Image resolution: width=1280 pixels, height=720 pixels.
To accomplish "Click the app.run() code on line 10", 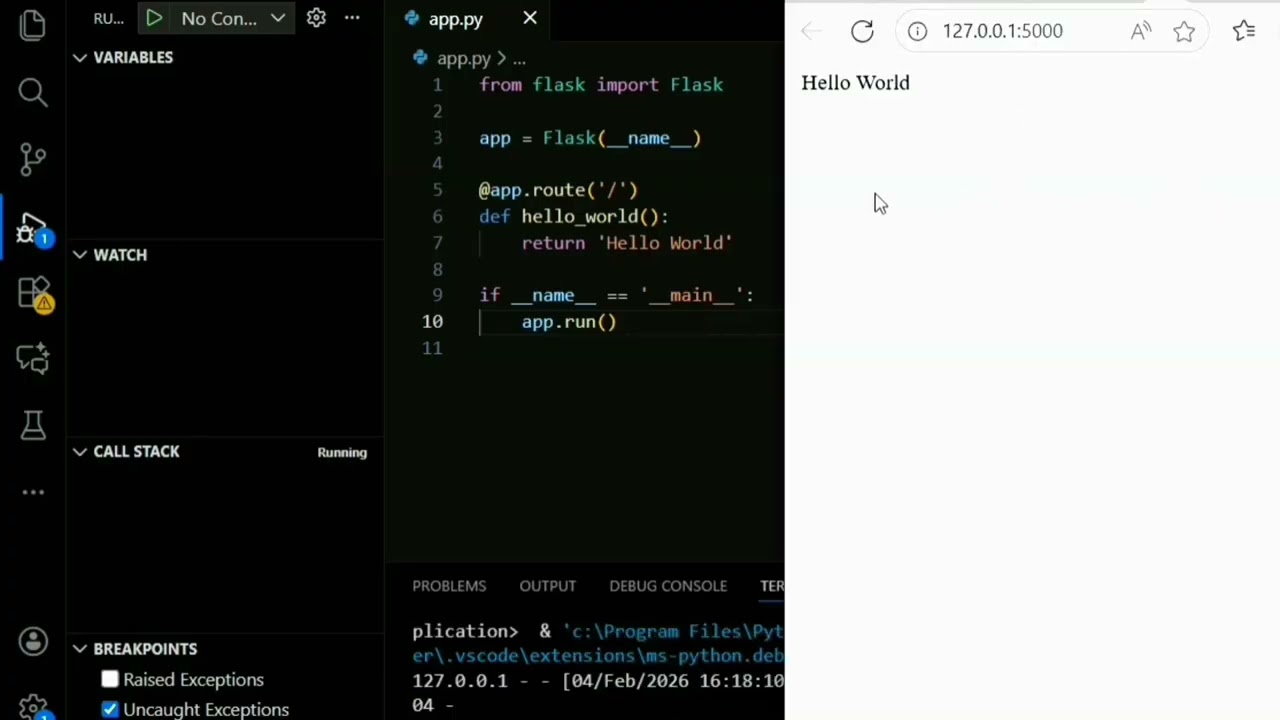I will 569,322.
